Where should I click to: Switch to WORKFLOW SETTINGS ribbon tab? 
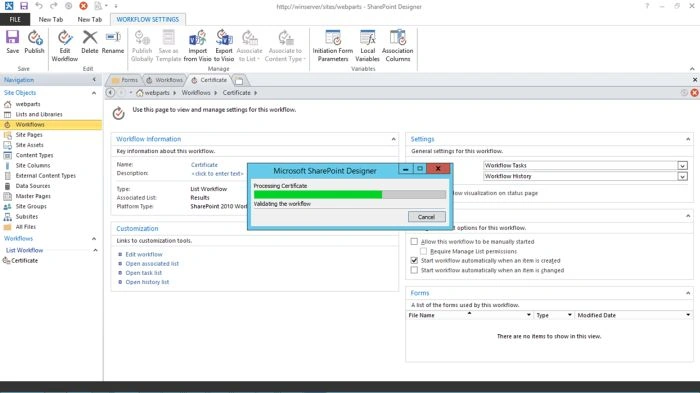coord(147,19)
